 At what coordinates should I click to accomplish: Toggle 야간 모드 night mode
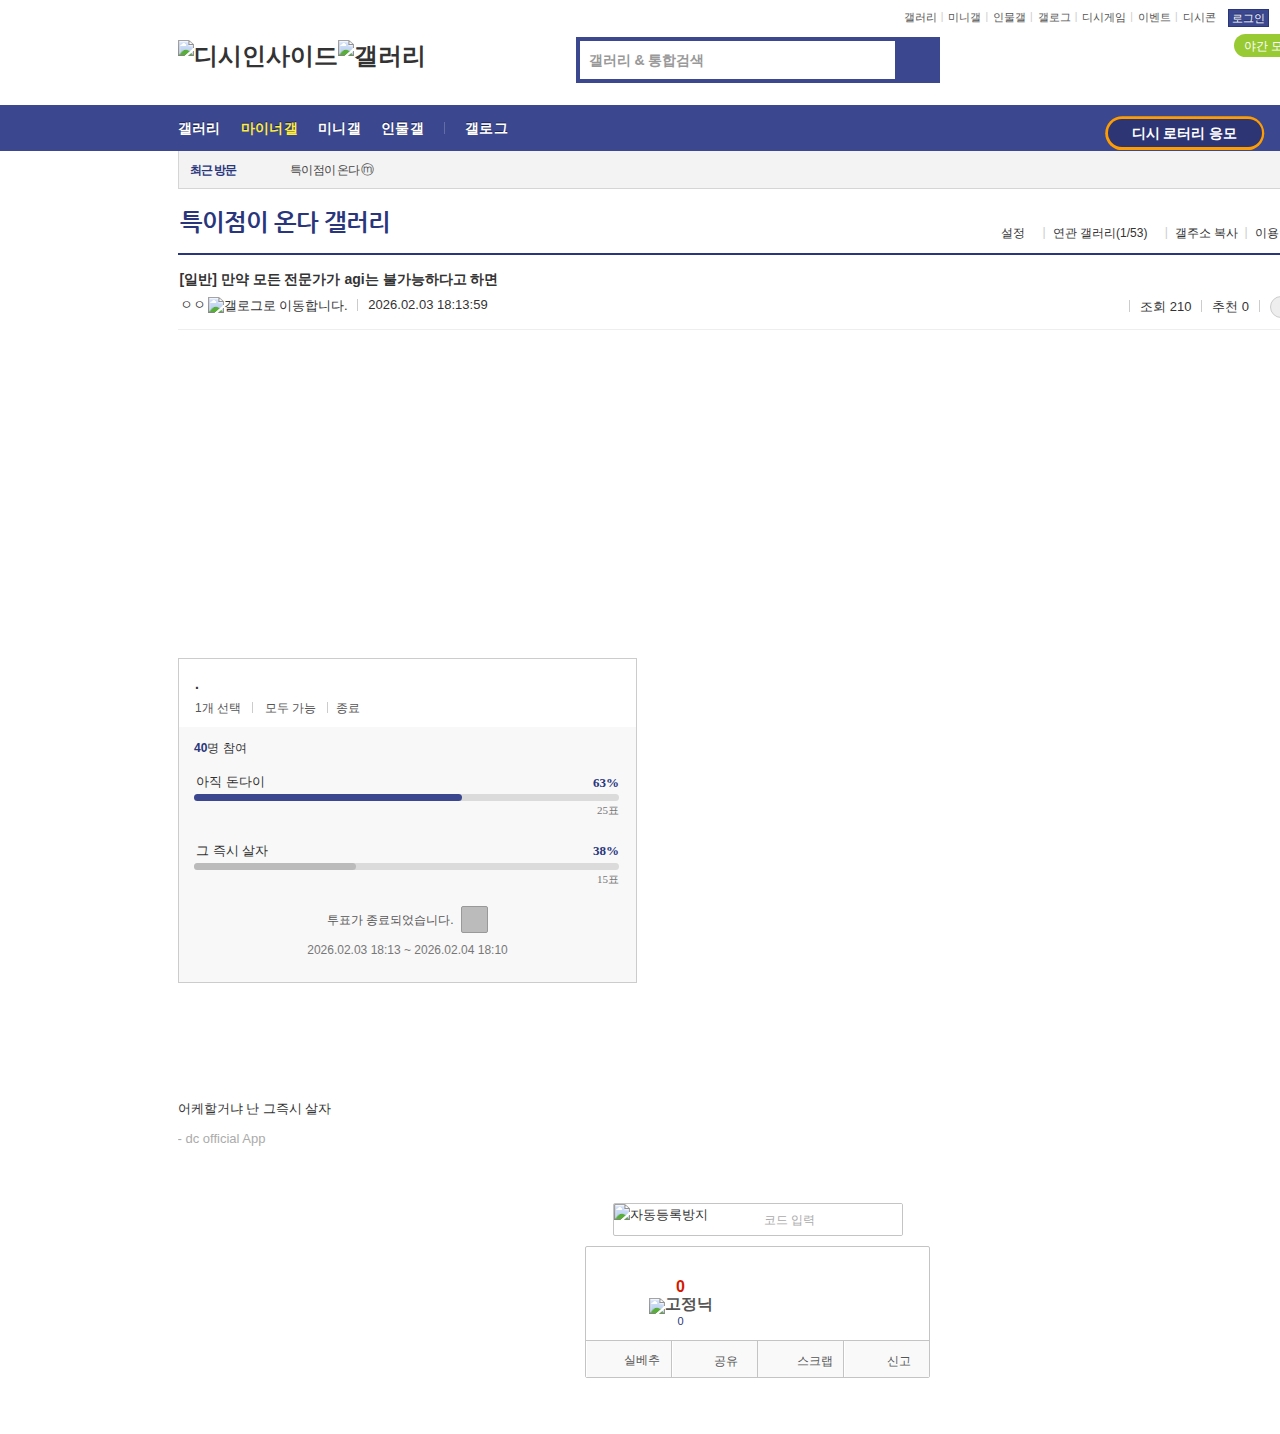coord(1258,46)
